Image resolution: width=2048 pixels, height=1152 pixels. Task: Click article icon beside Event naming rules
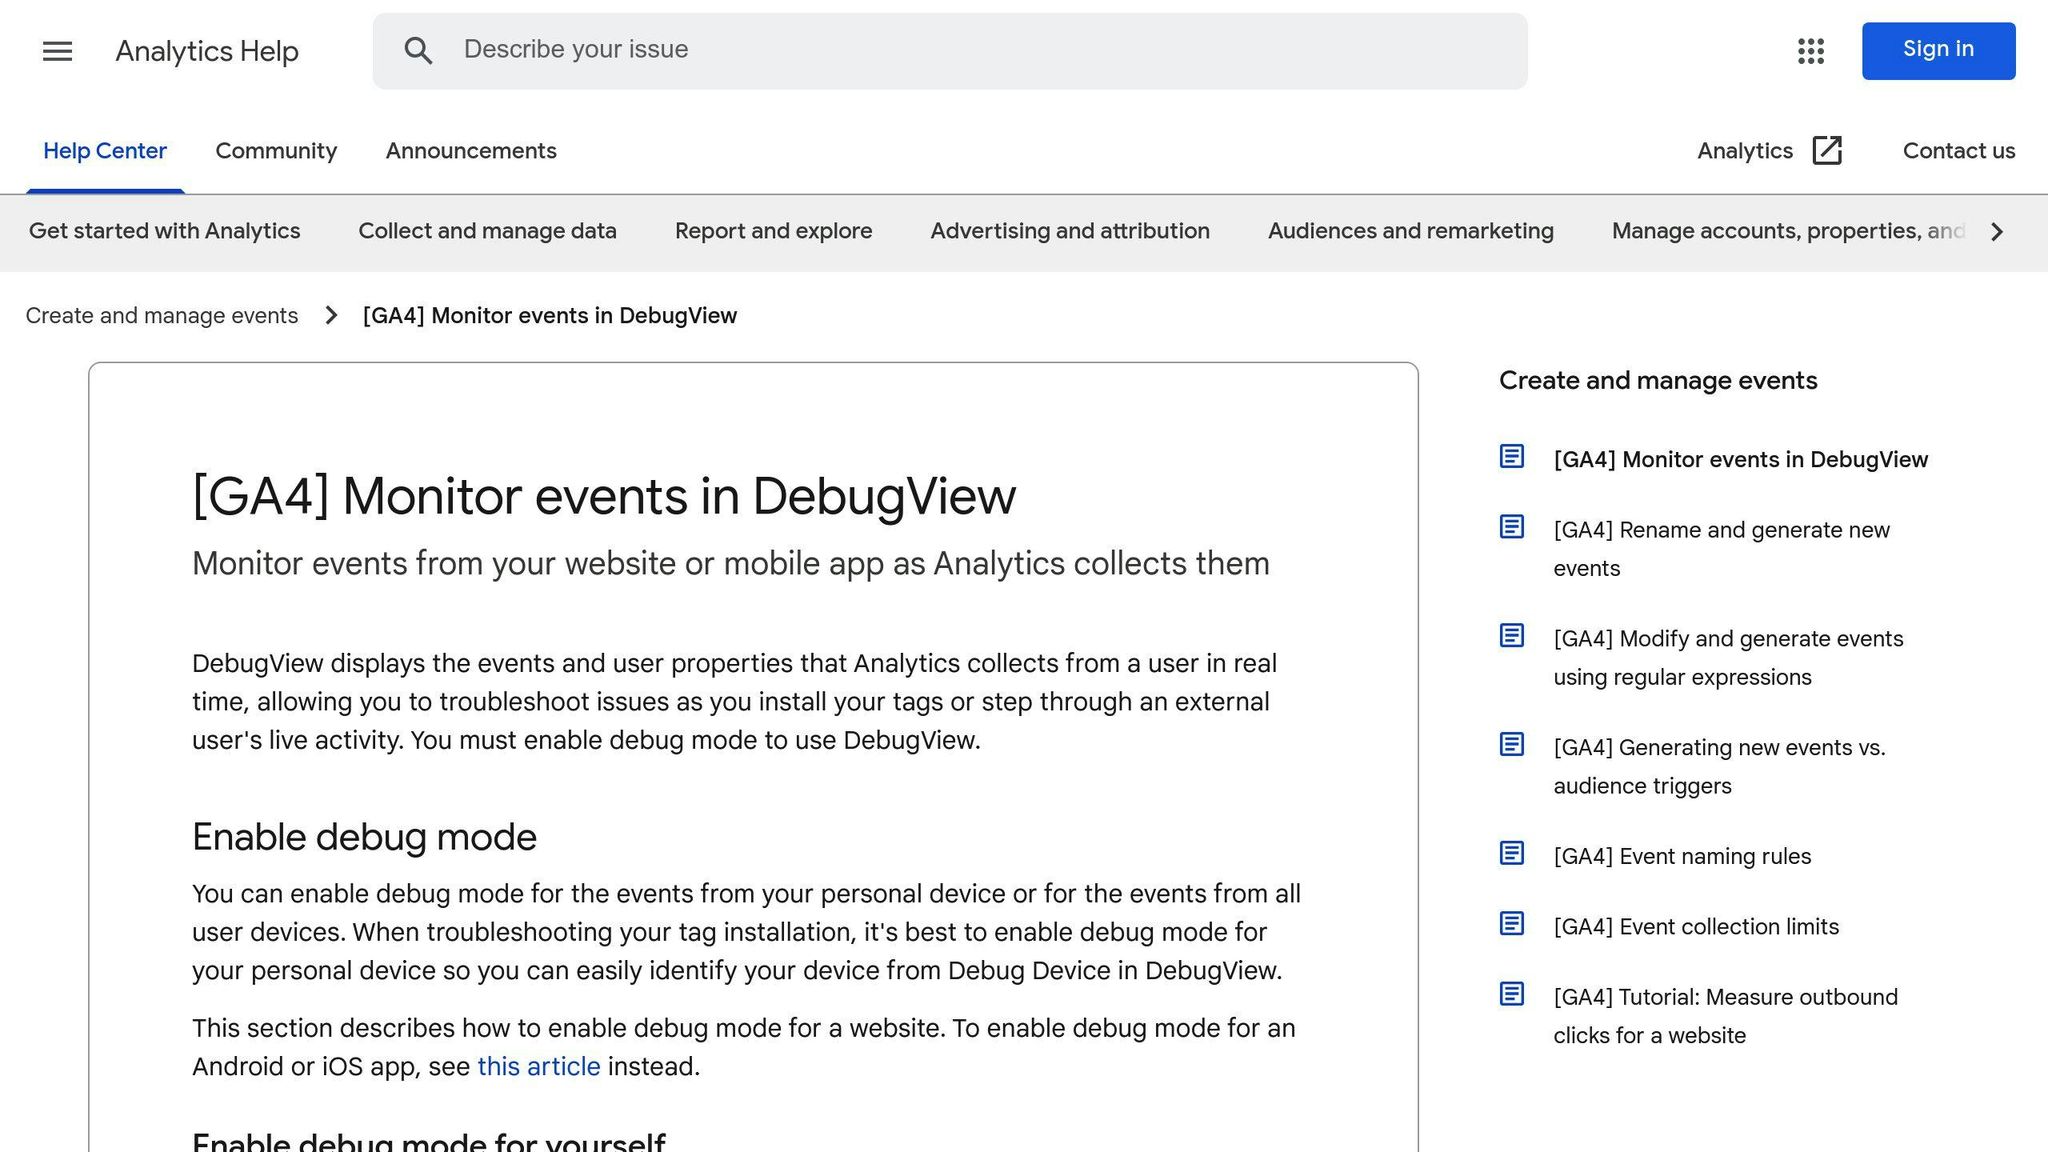tap(1512, 853)
